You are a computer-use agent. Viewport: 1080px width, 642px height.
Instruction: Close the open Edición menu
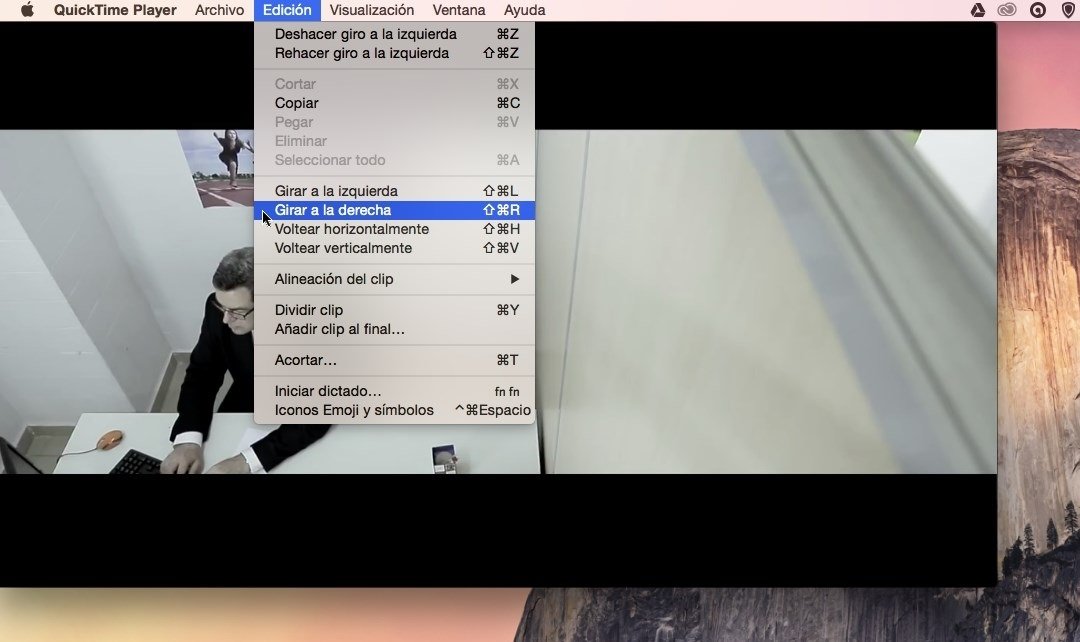pos(287,10)
